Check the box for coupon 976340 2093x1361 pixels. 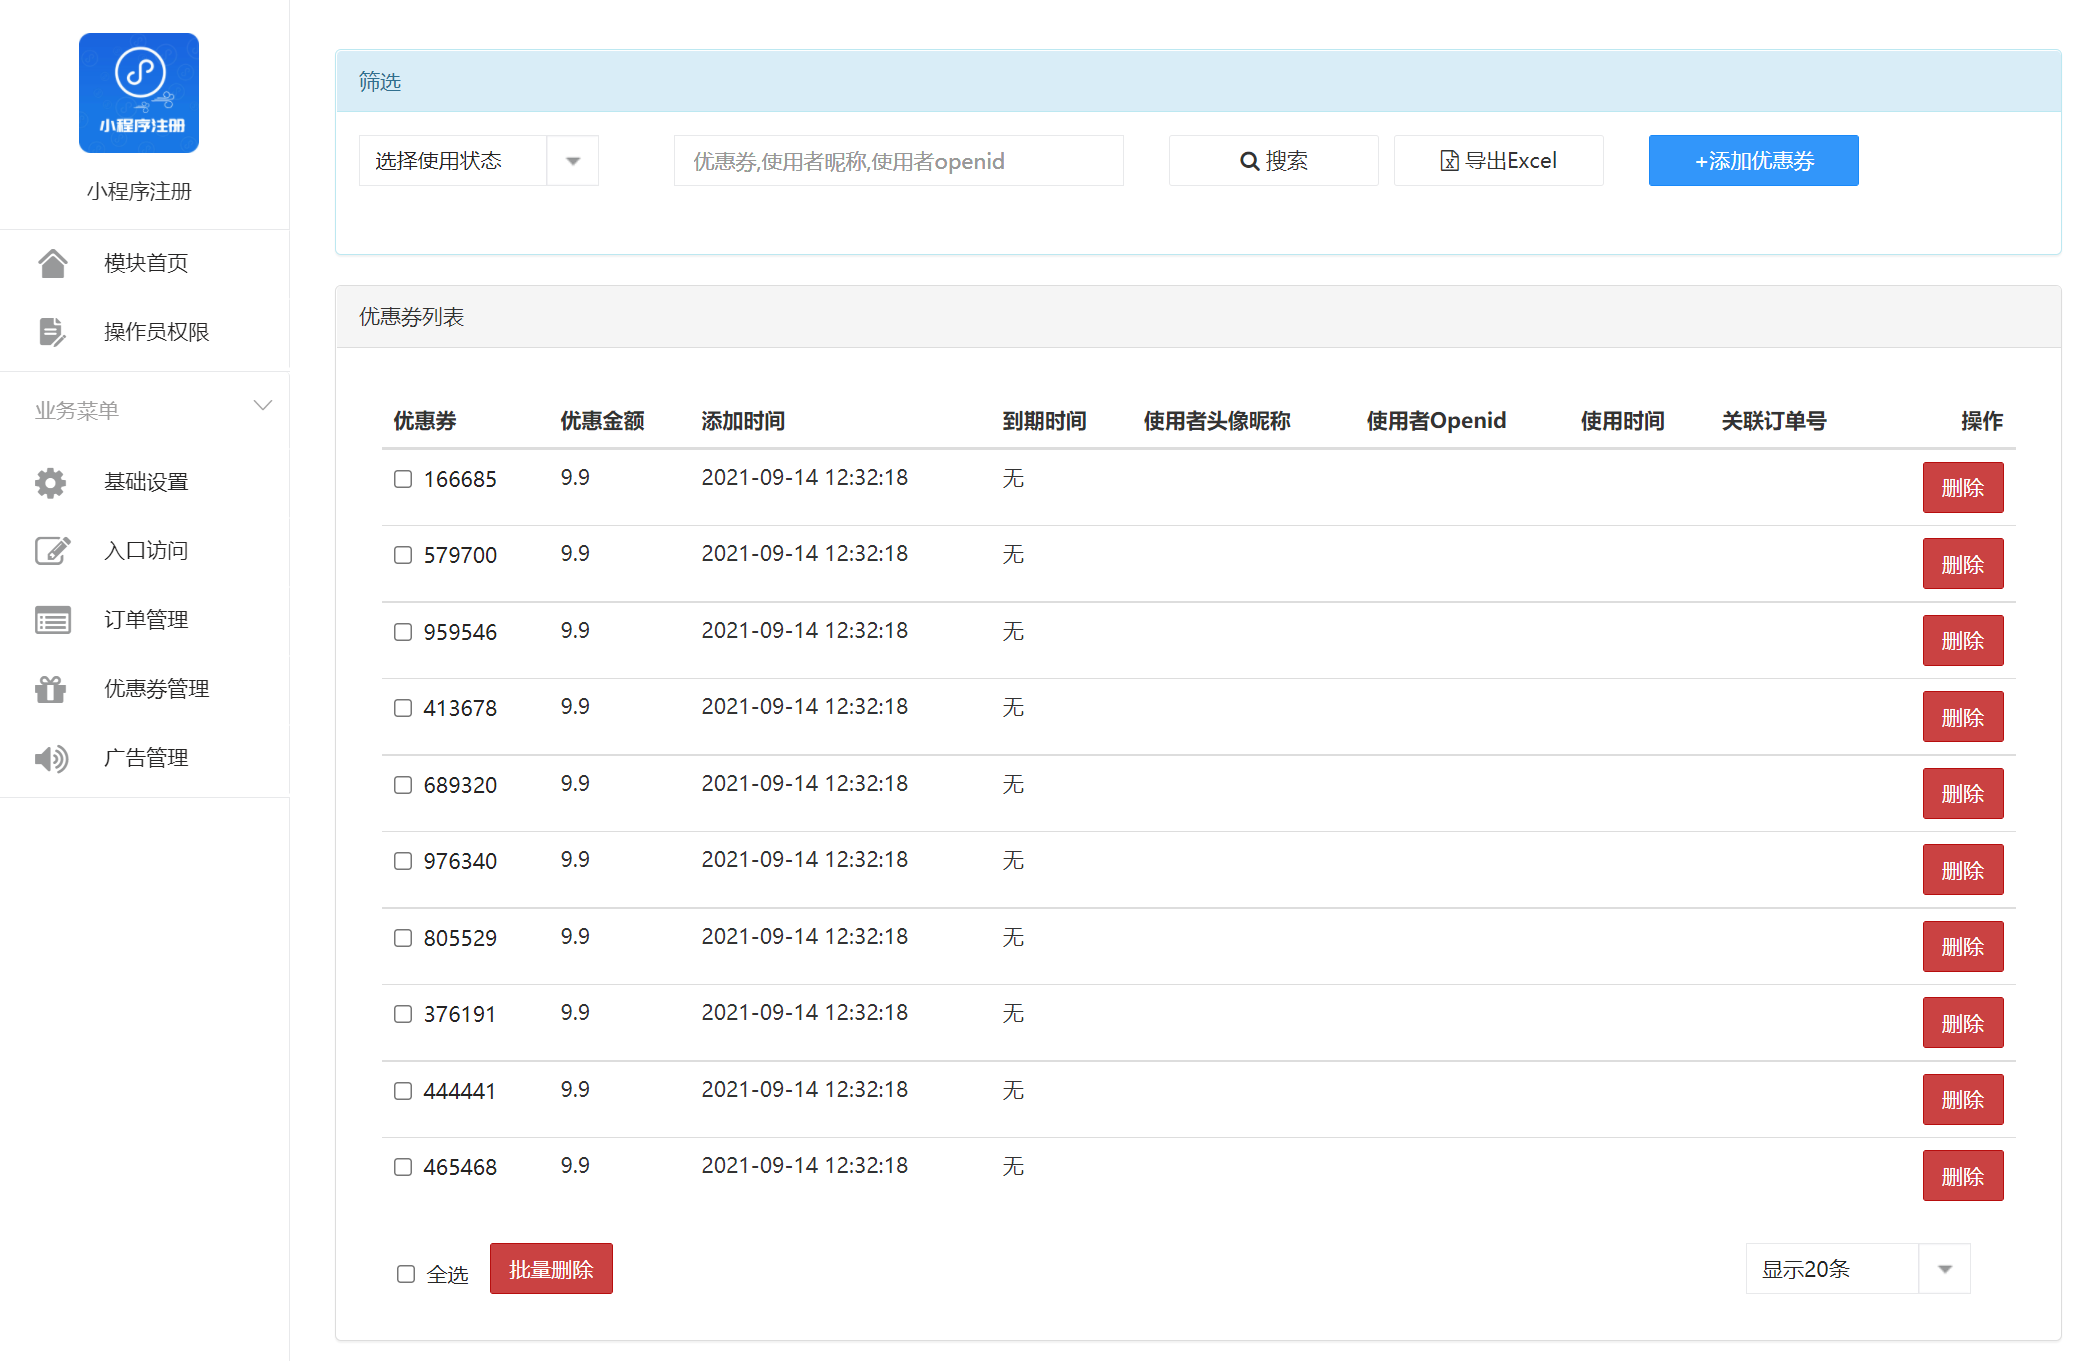click(x=403, y=861)
